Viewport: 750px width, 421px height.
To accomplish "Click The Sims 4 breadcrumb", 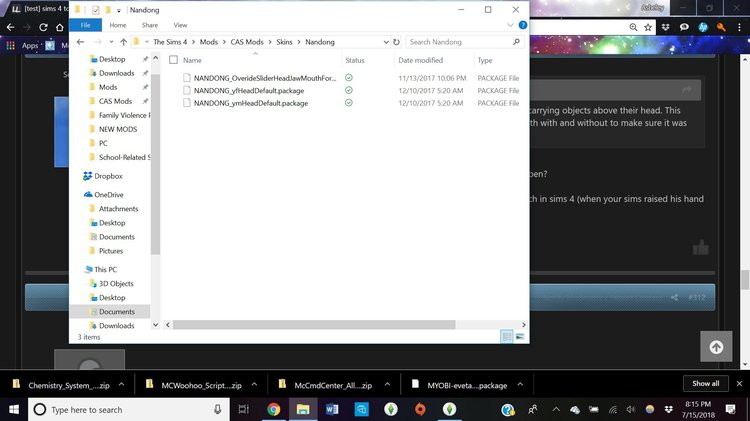I will pyautogui.click(x=170, y=42).
